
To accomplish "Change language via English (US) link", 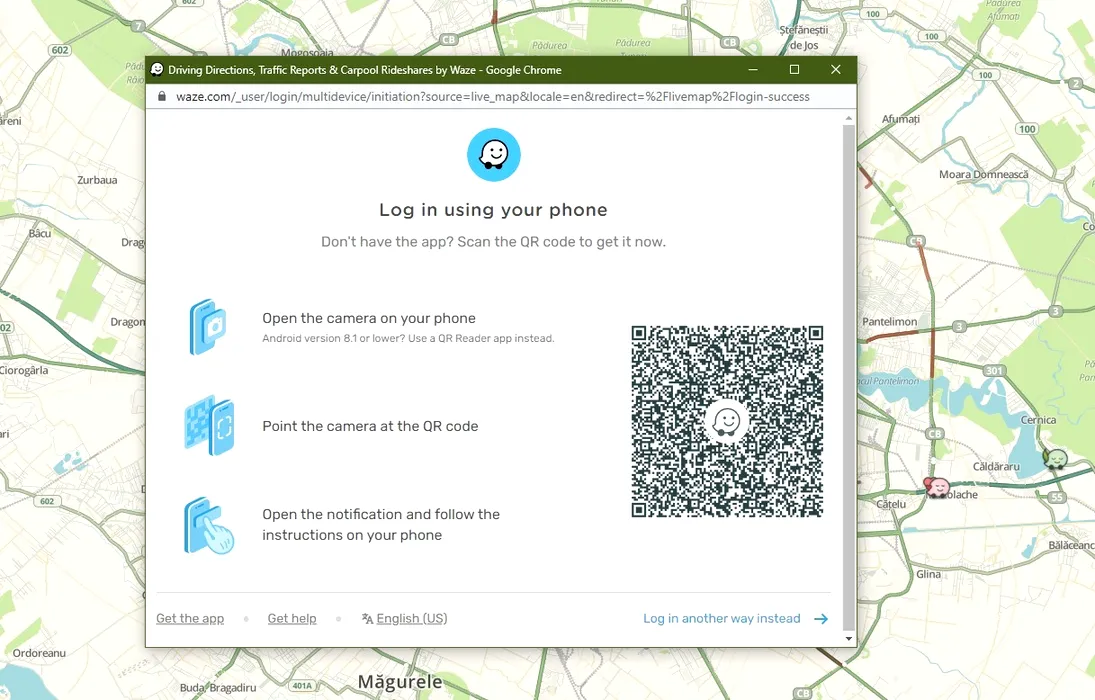I will click(x=412, y=618).
